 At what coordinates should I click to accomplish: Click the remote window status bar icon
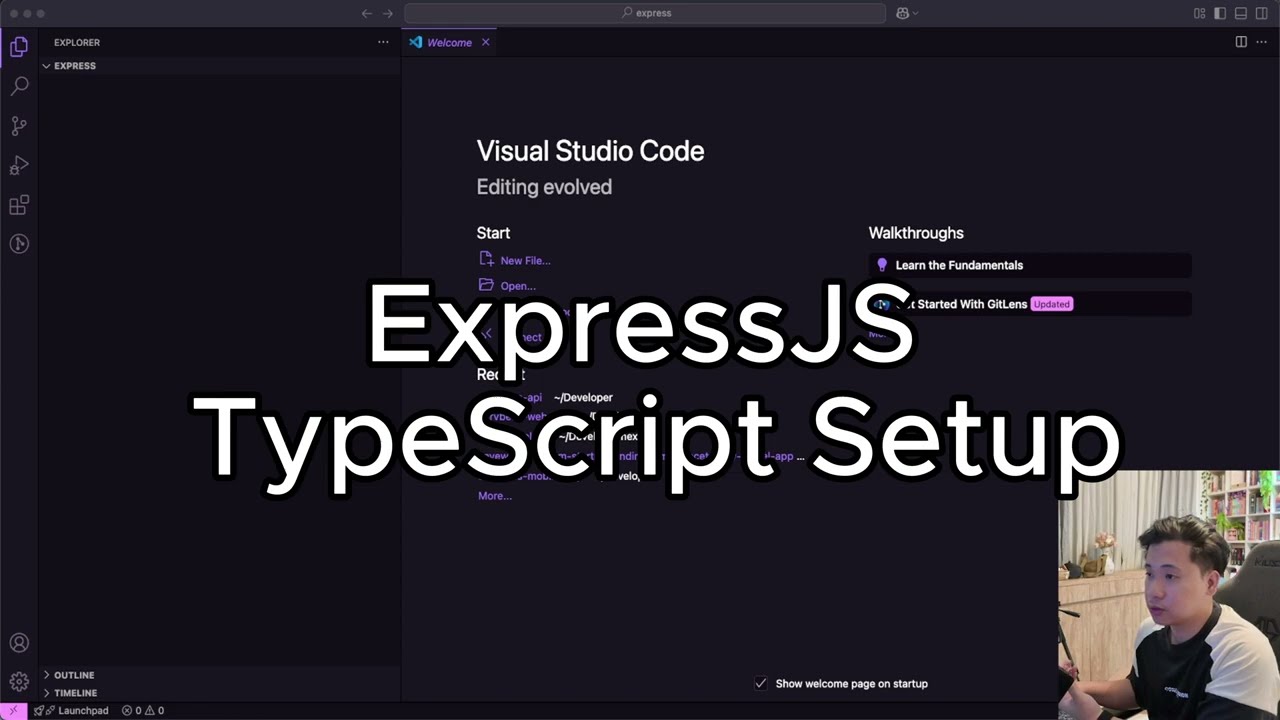coord(13,710)
